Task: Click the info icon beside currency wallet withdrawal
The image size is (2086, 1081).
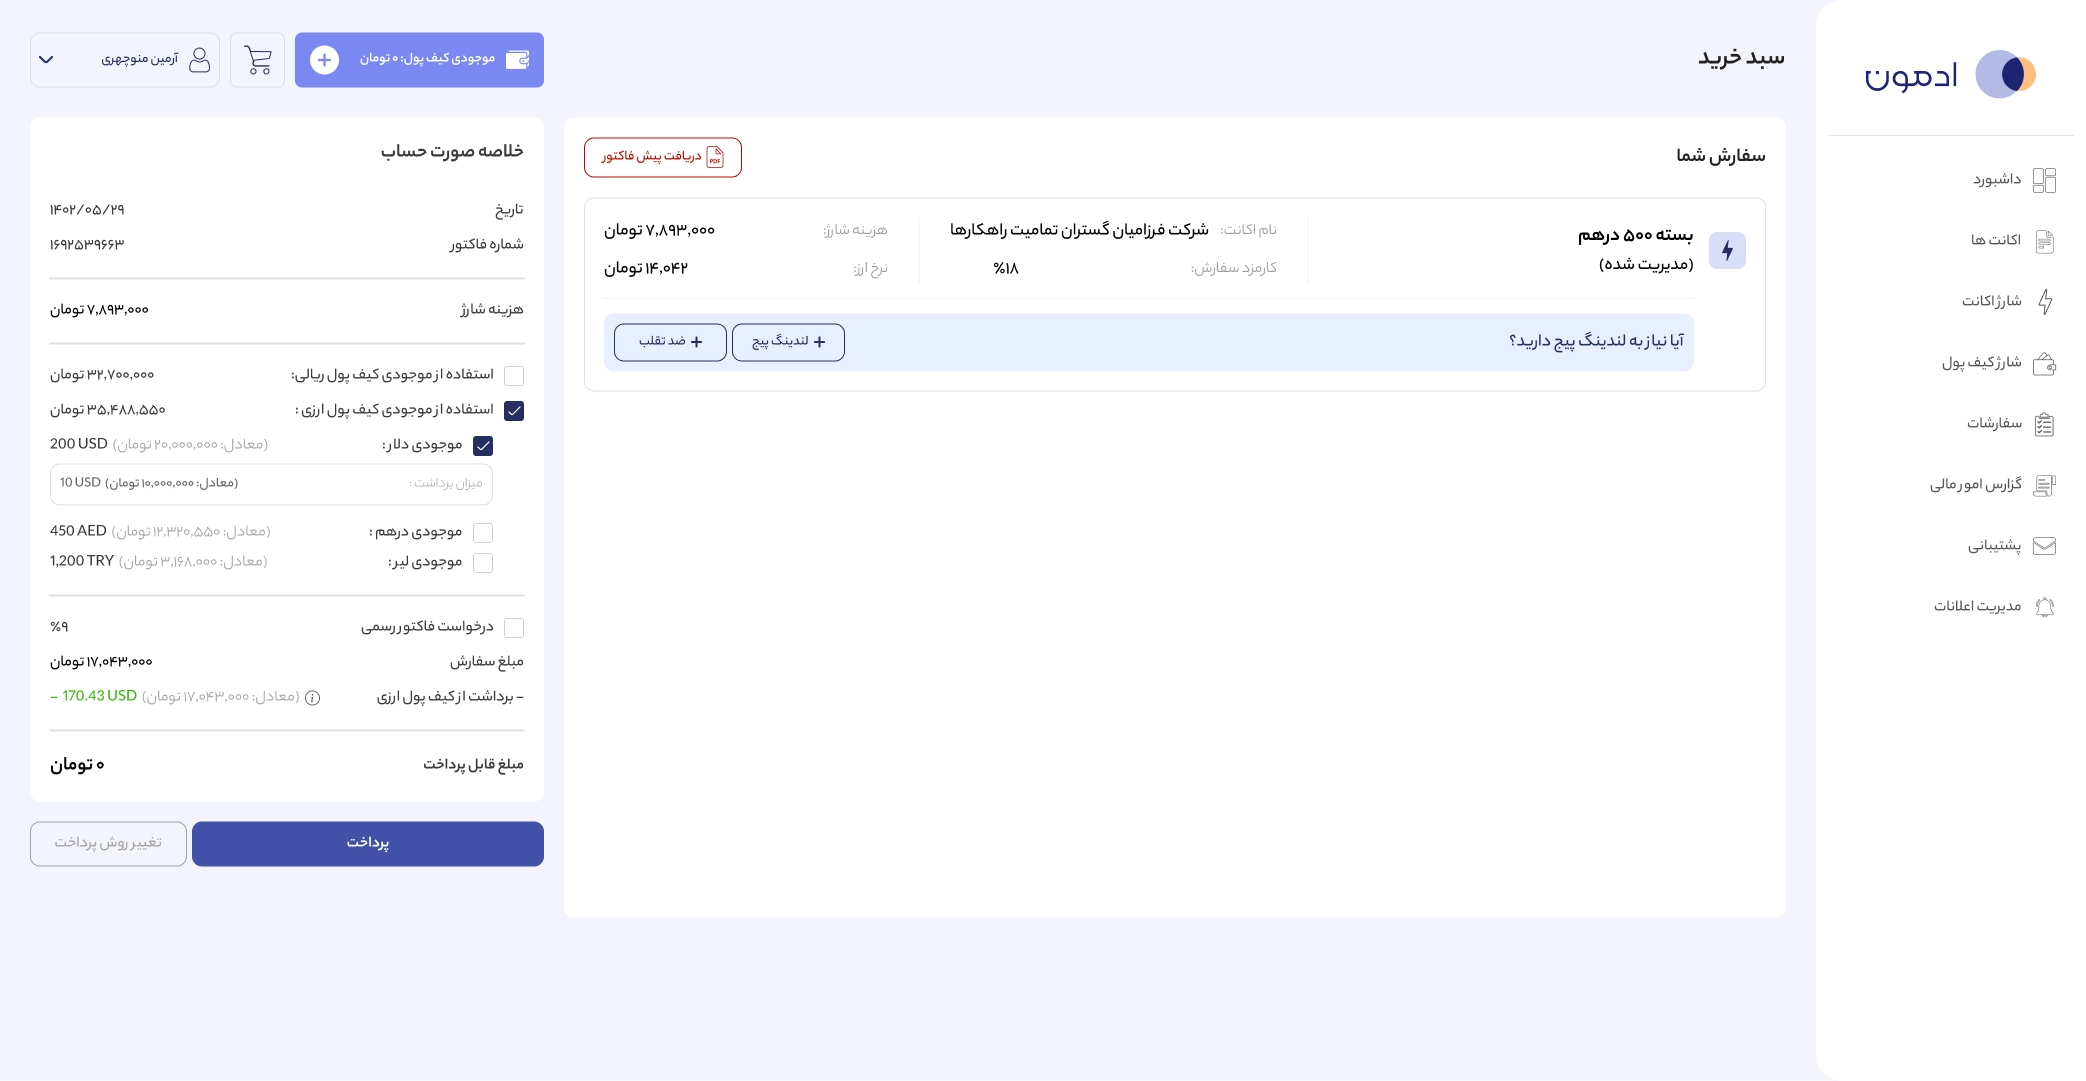Action: click(x=312, y=698)
